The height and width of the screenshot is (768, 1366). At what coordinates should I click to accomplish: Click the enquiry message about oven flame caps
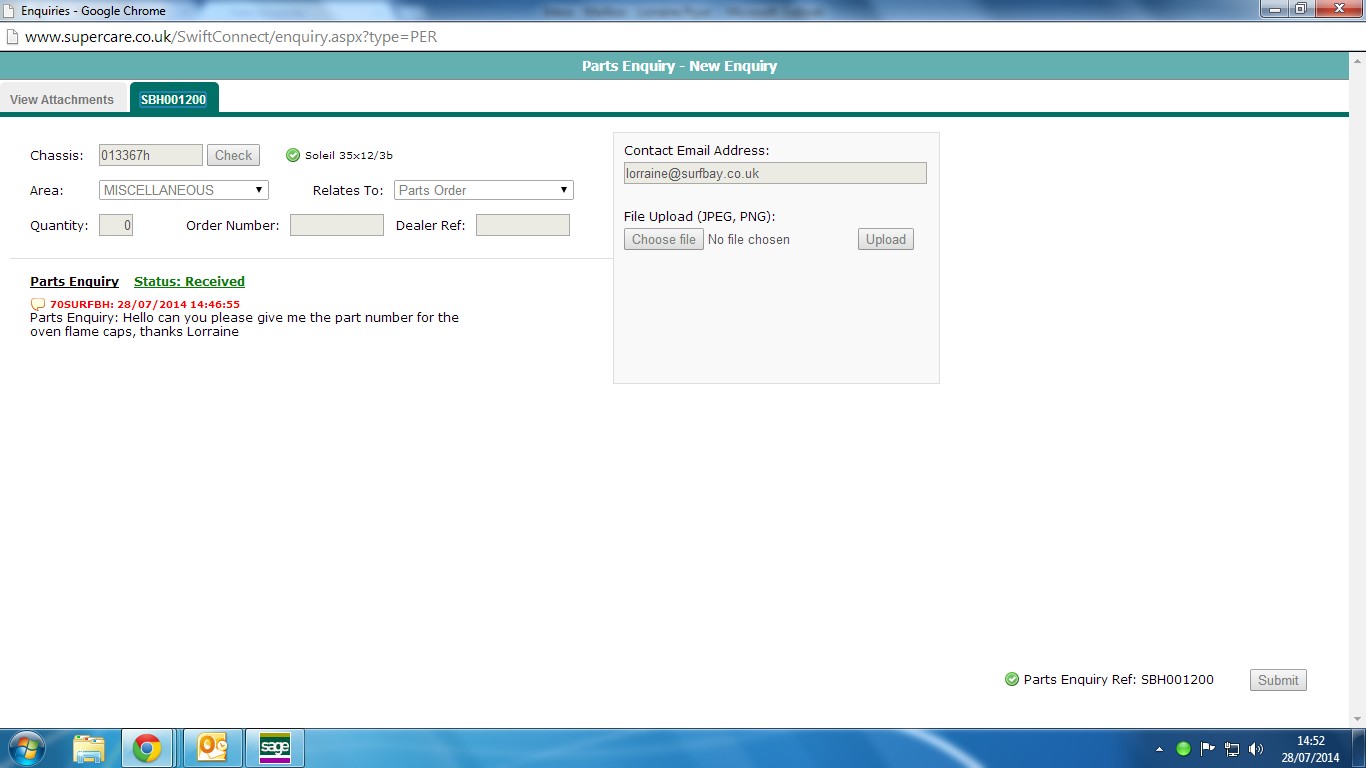(244, 325)
